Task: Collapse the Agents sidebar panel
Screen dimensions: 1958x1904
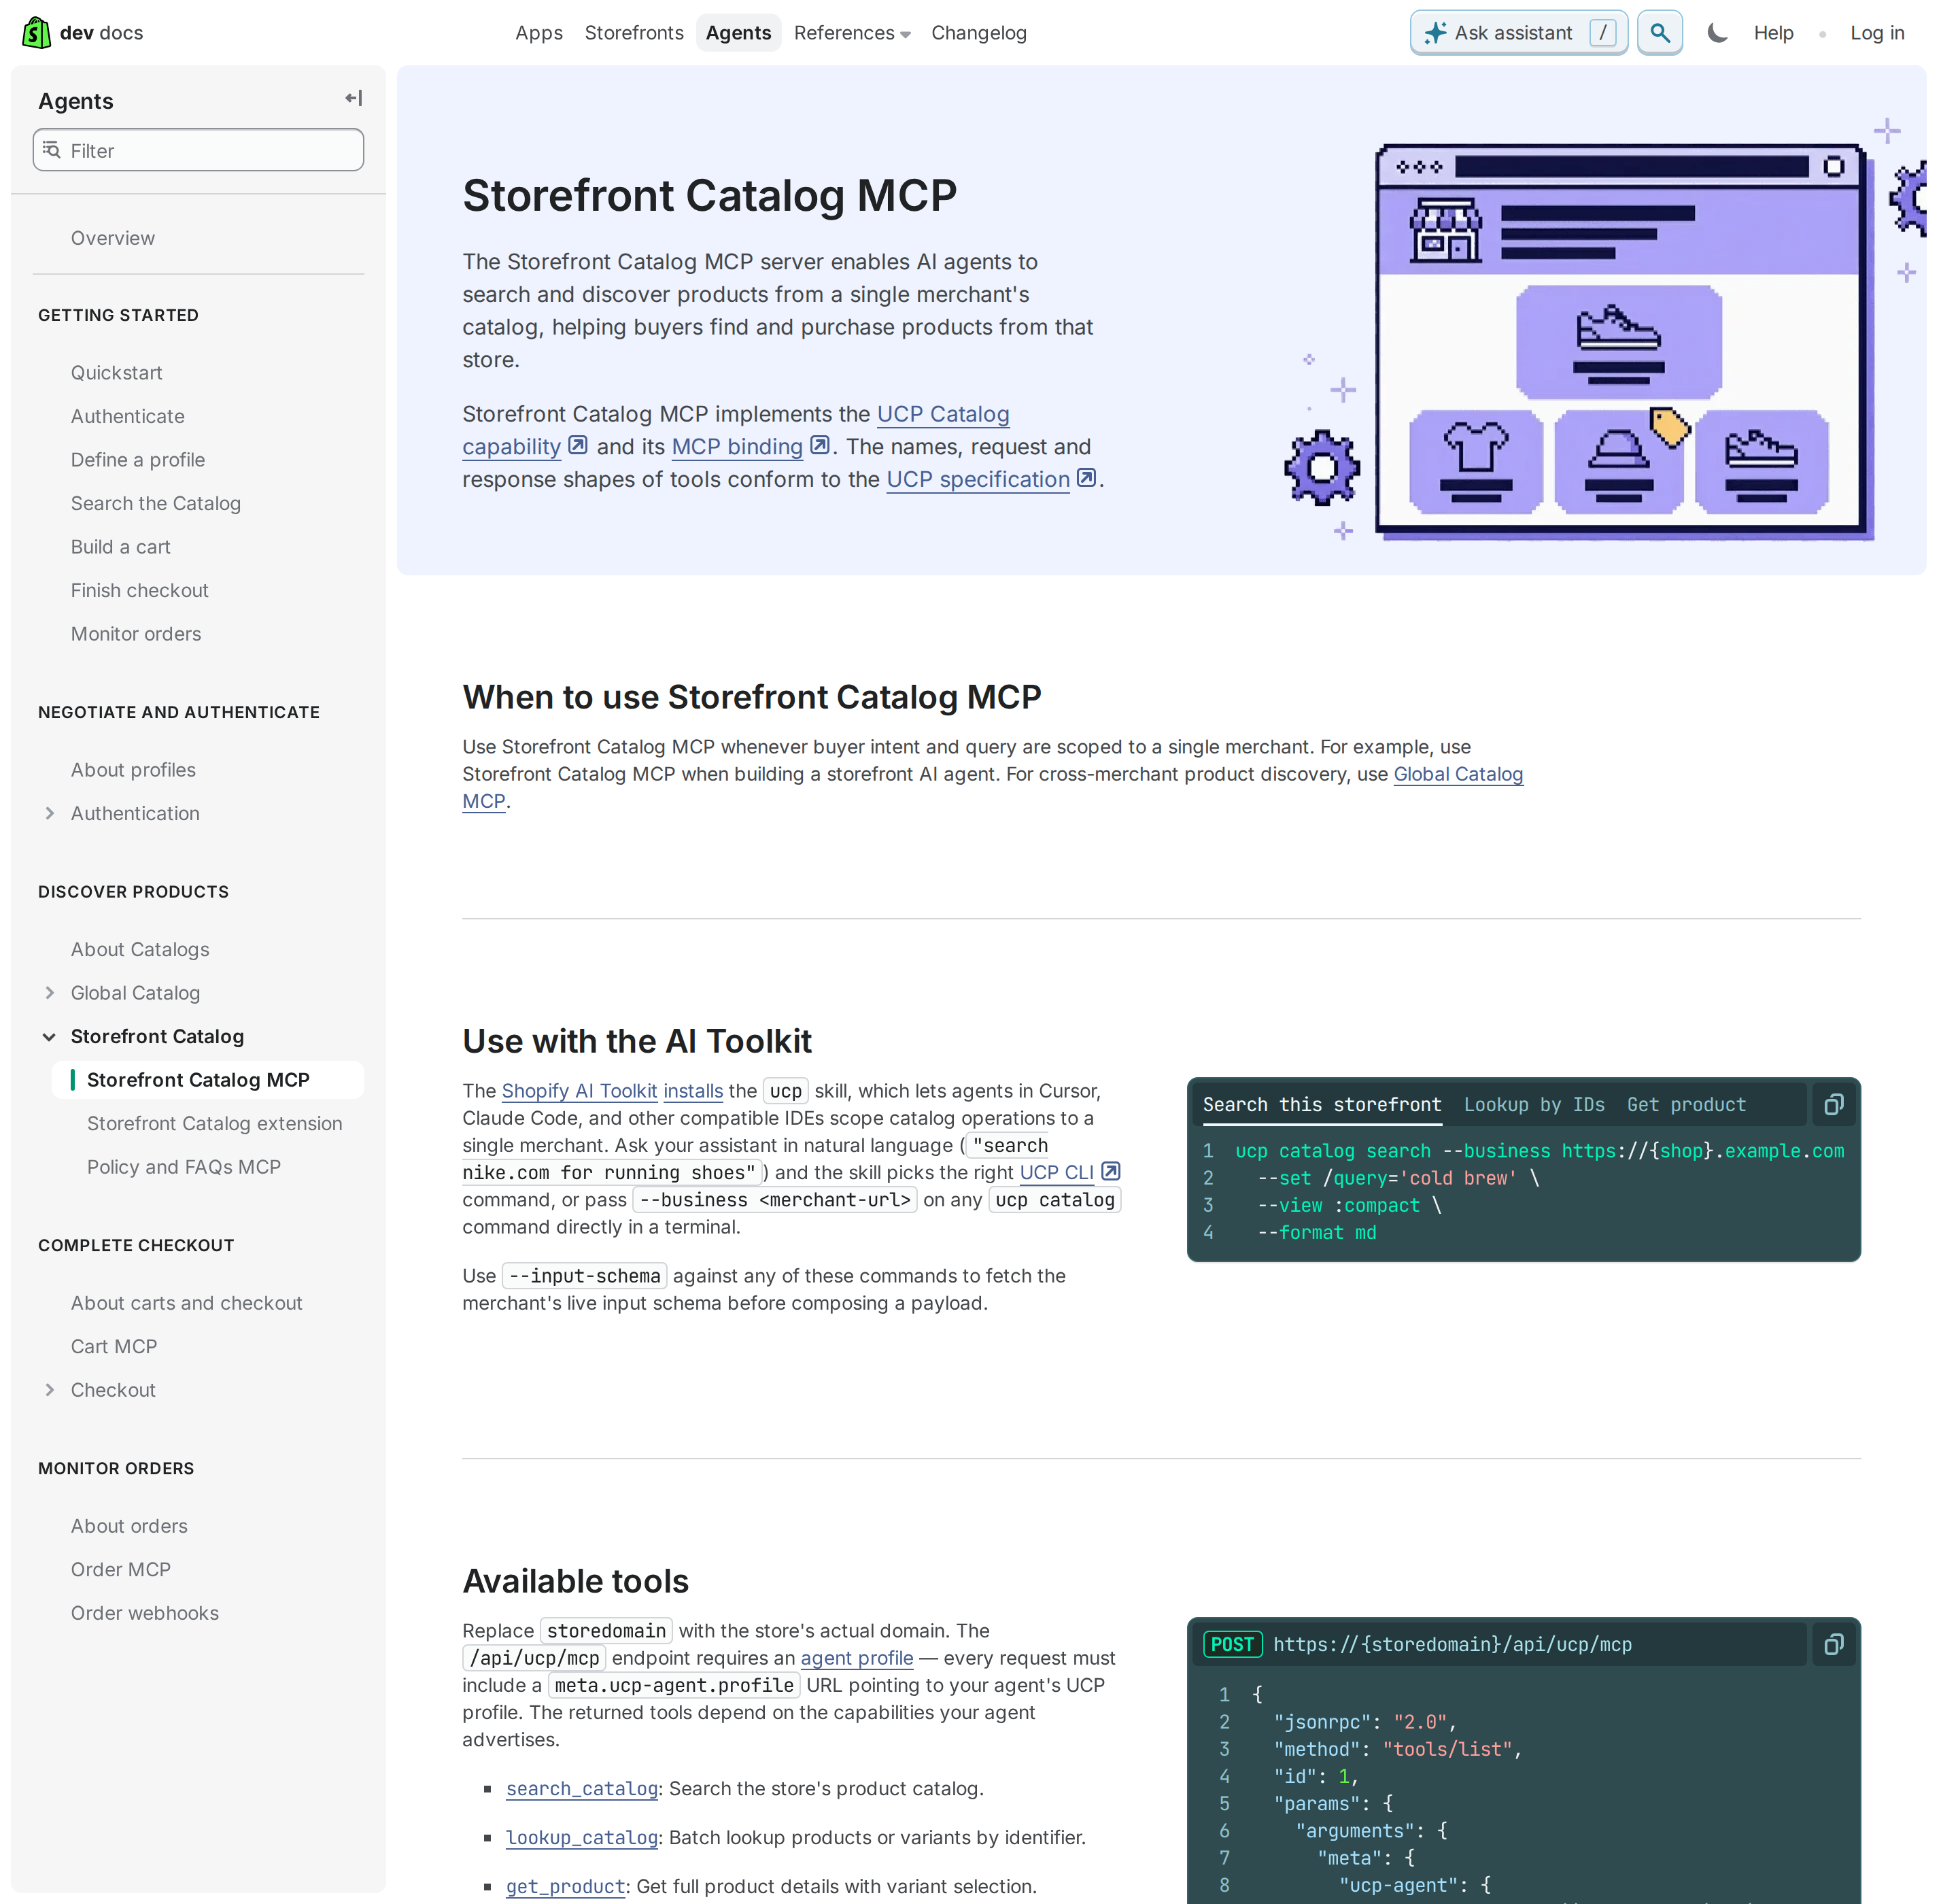Action: [x=354, y=99]
